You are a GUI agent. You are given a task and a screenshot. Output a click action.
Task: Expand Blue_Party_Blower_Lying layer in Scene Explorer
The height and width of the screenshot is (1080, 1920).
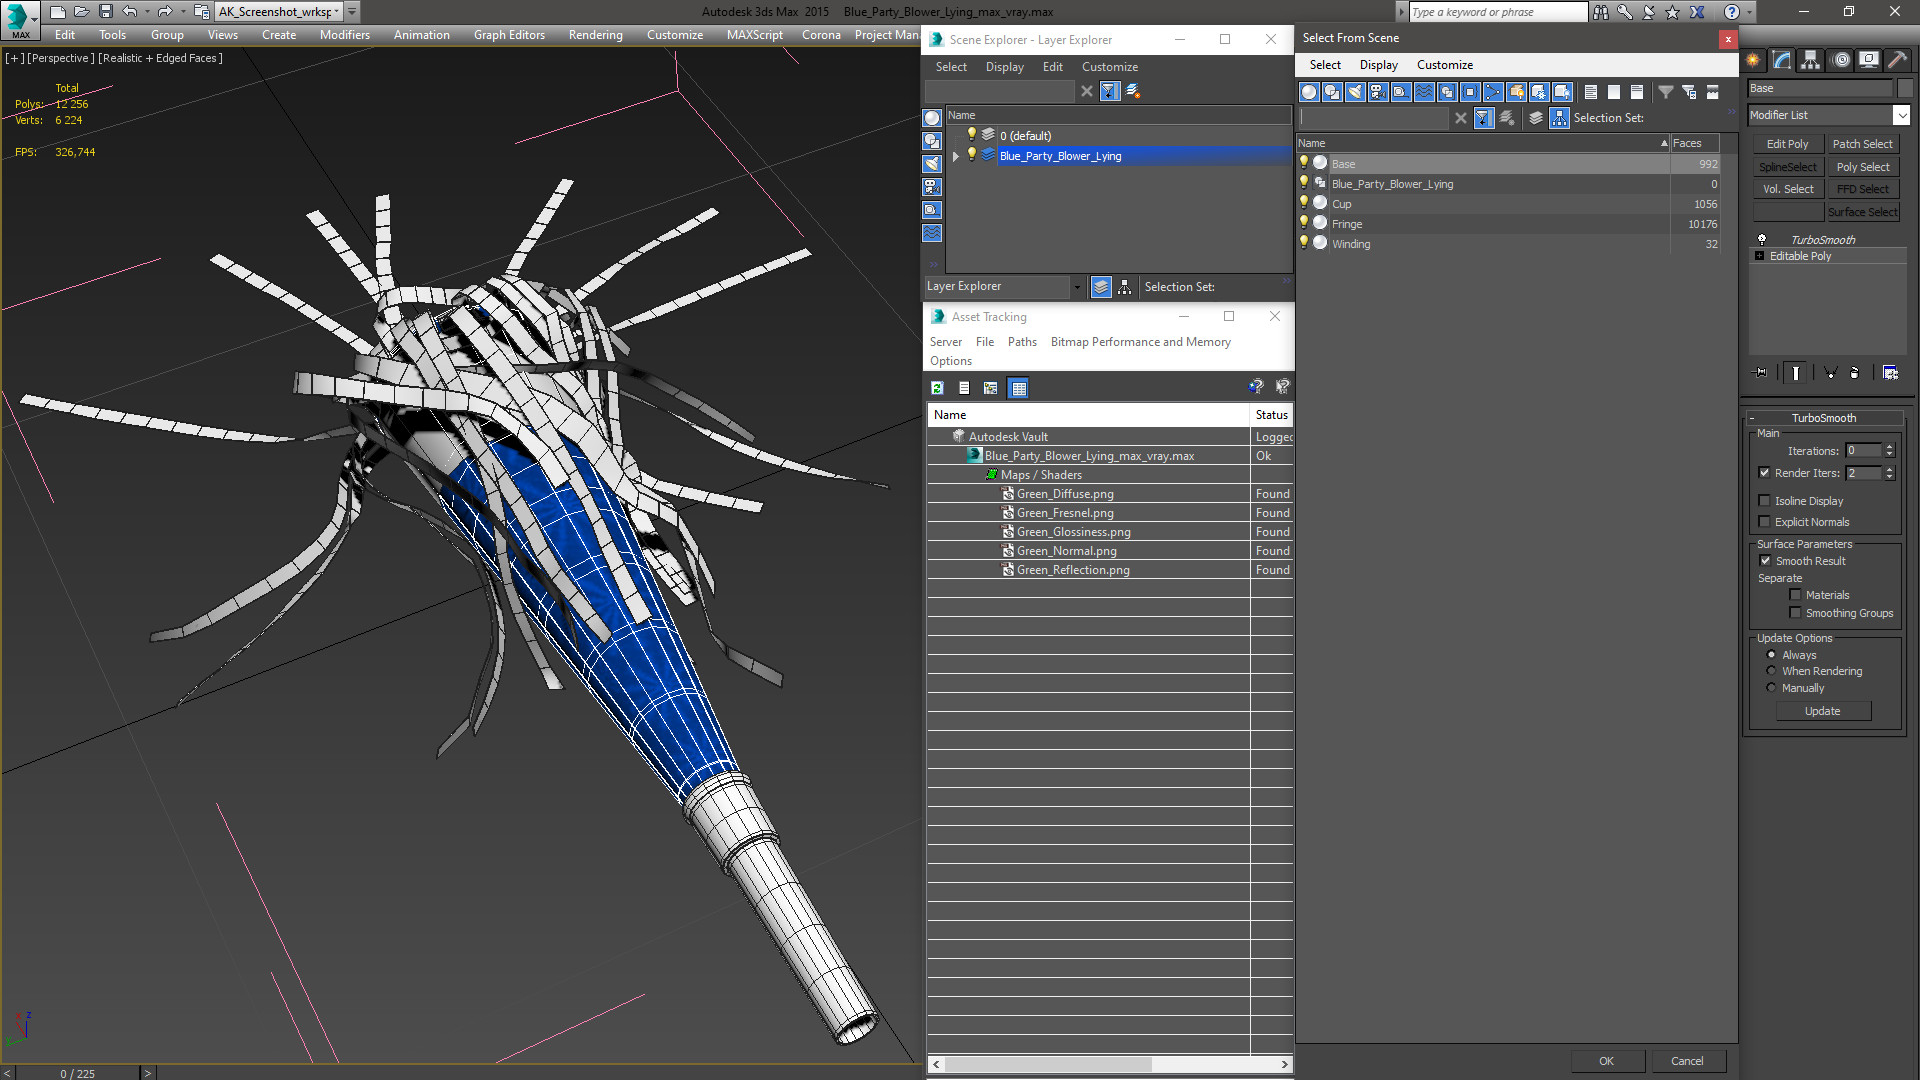(956, 156)
